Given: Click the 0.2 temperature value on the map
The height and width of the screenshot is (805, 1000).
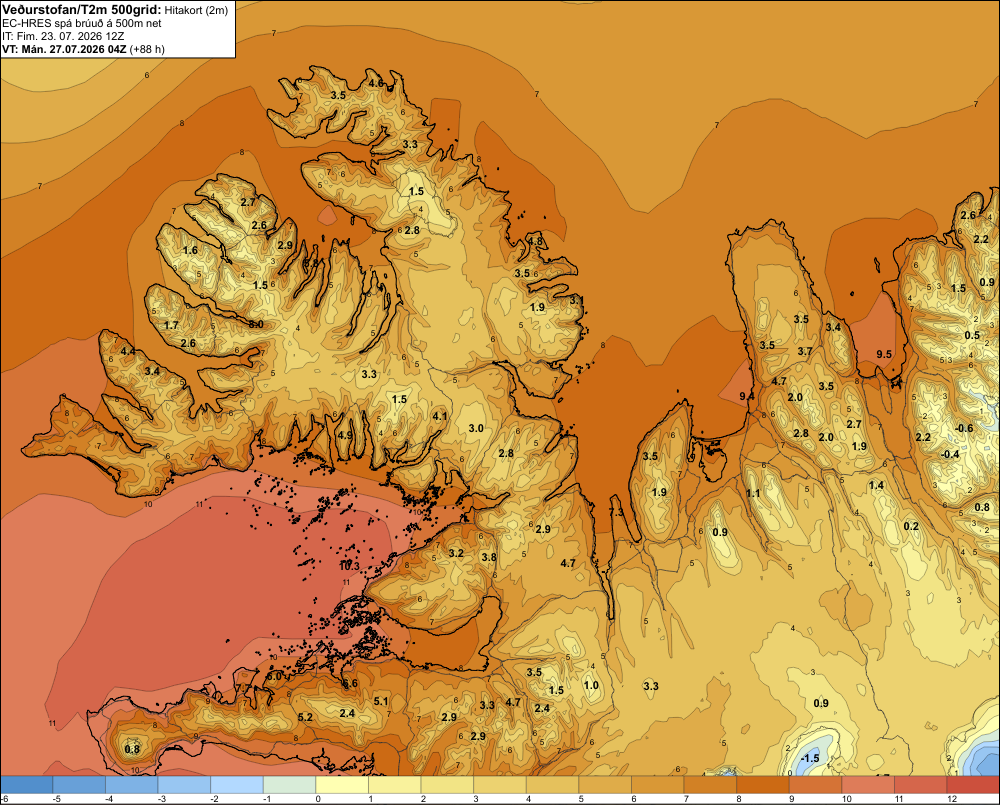Looking at the screenshot, I should 911,527.
